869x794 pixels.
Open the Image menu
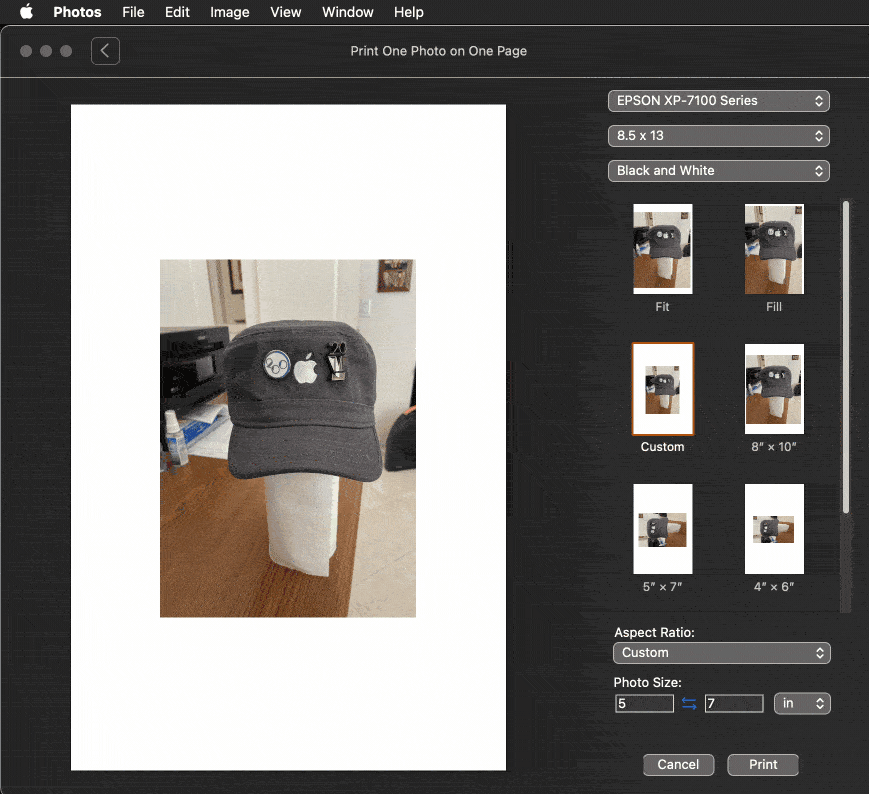pos(230,12)
